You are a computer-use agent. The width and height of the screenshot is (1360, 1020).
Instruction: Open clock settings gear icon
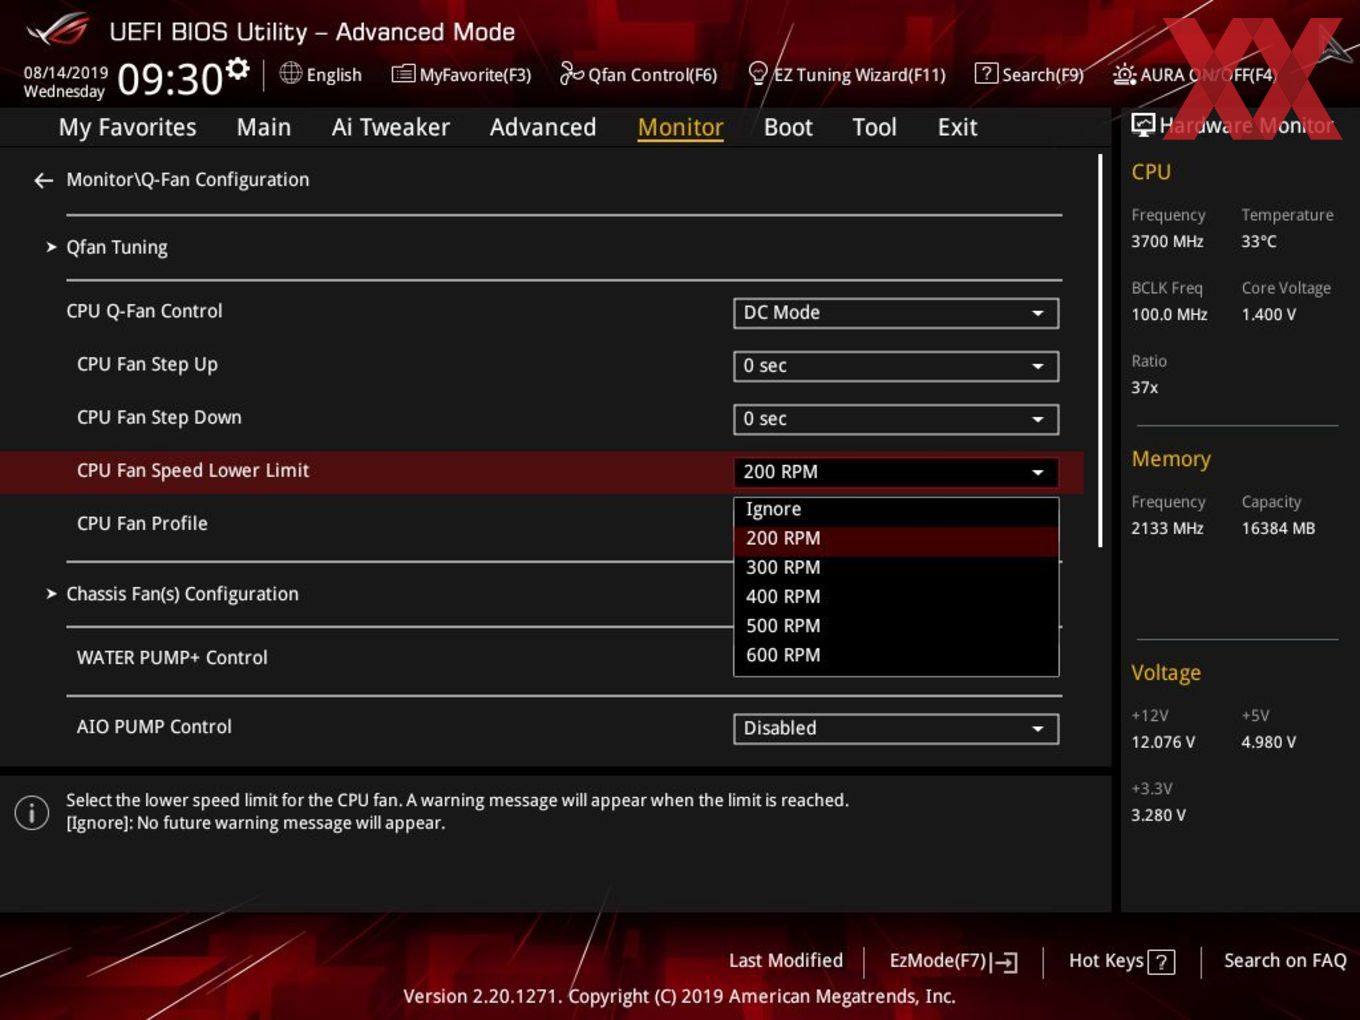[x=237, y=68]
